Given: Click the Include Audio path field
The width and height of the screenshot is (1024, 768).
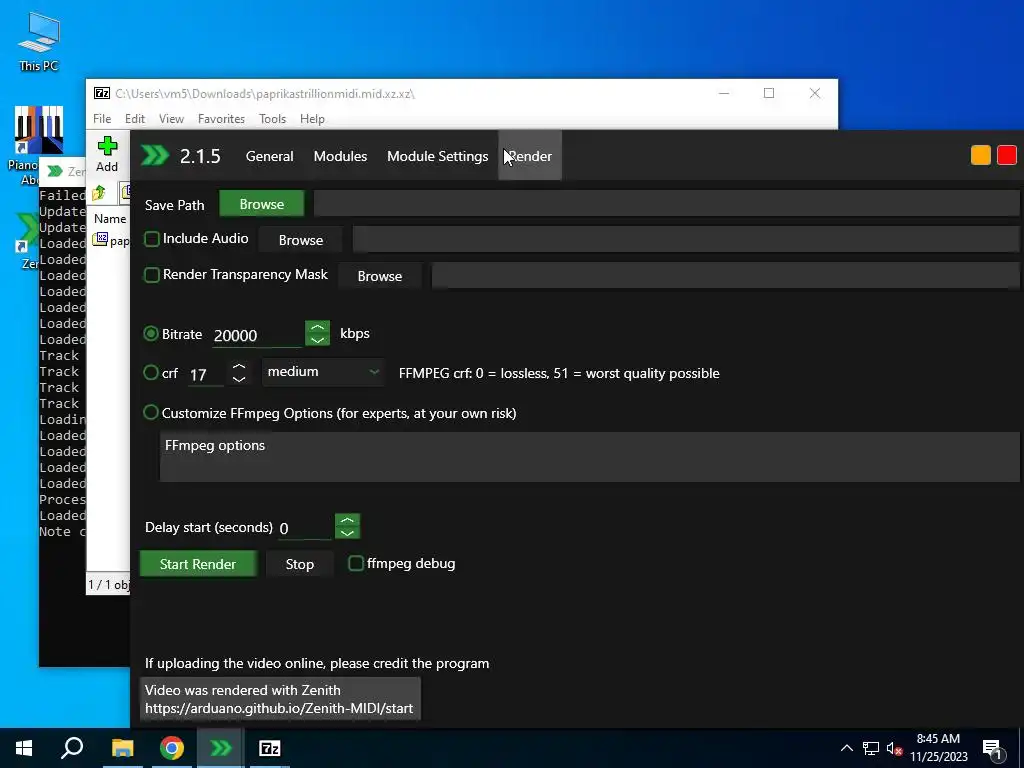Looking at the screenshot, I should click(686, 240).
